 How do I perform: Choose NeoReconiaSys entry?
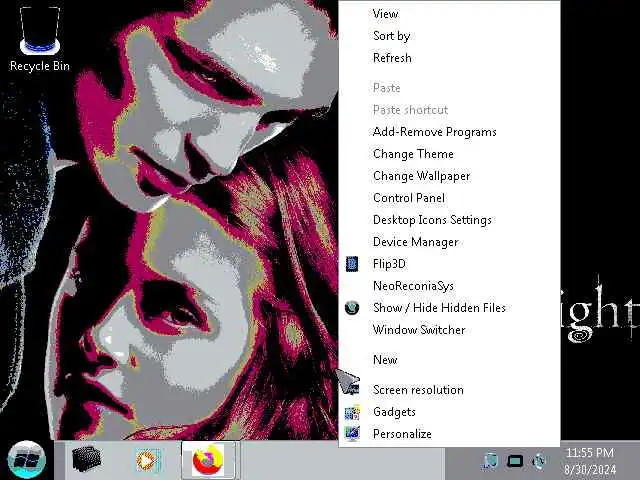coord(449,286)
